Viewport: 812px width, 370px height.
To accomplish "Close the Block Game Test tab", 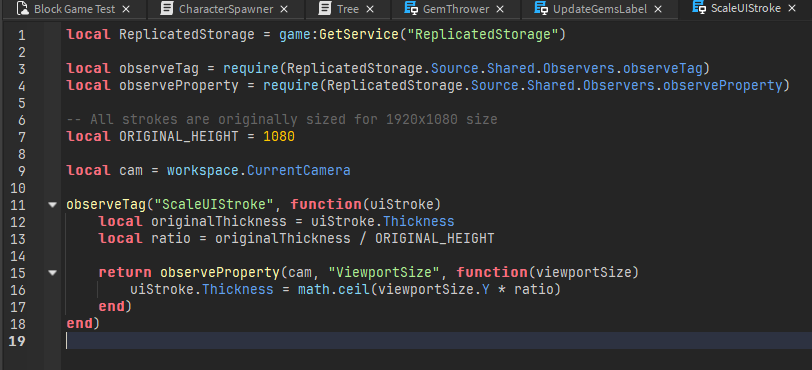I will (126, 9).
